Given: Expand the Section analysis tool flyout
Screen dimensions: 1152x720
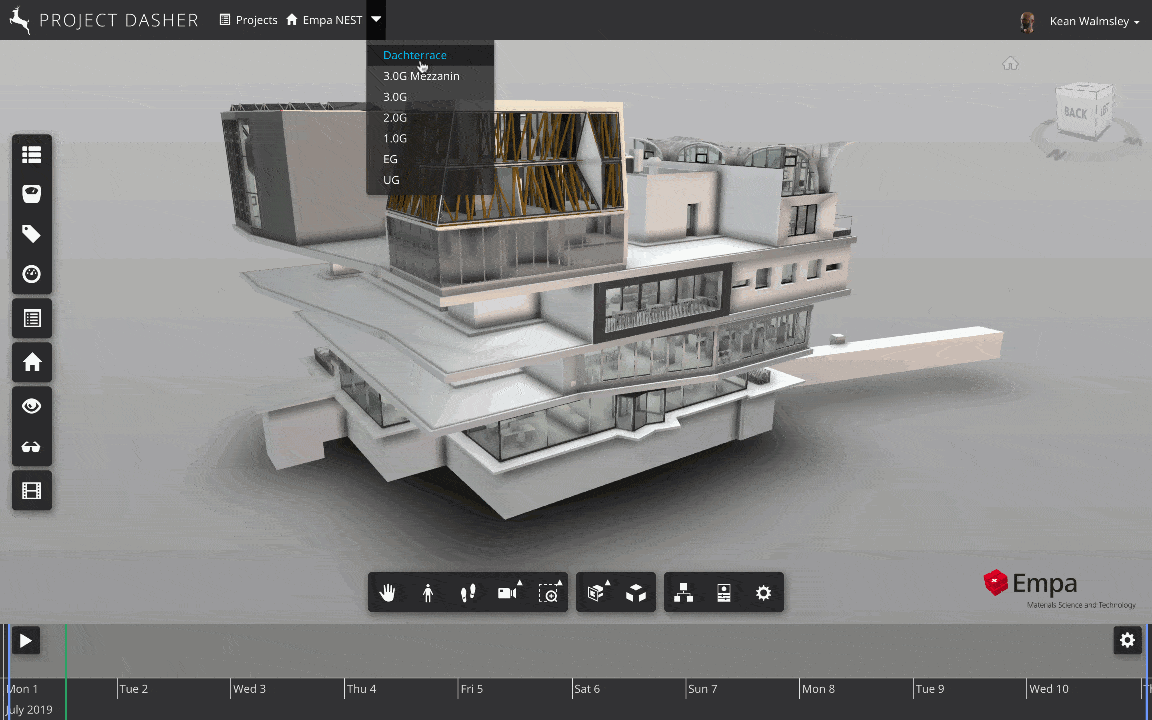Looking at the screenshot, I should coord(597,592).
